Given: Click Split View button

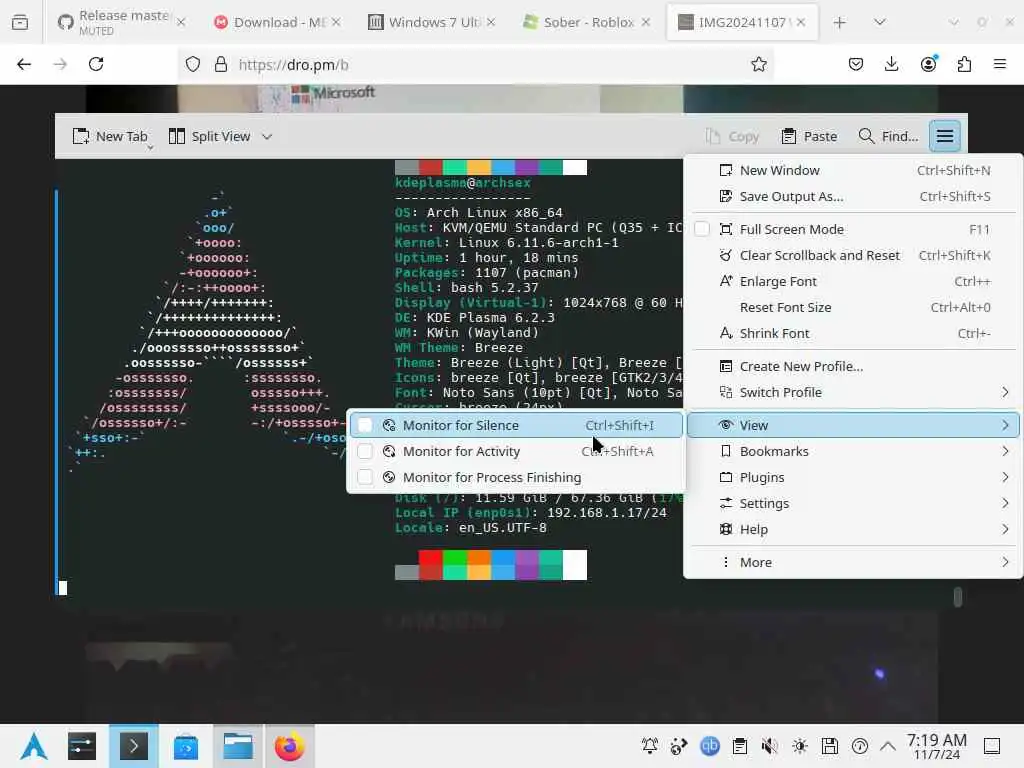Looking at the screenshot, I should [210, 136].
